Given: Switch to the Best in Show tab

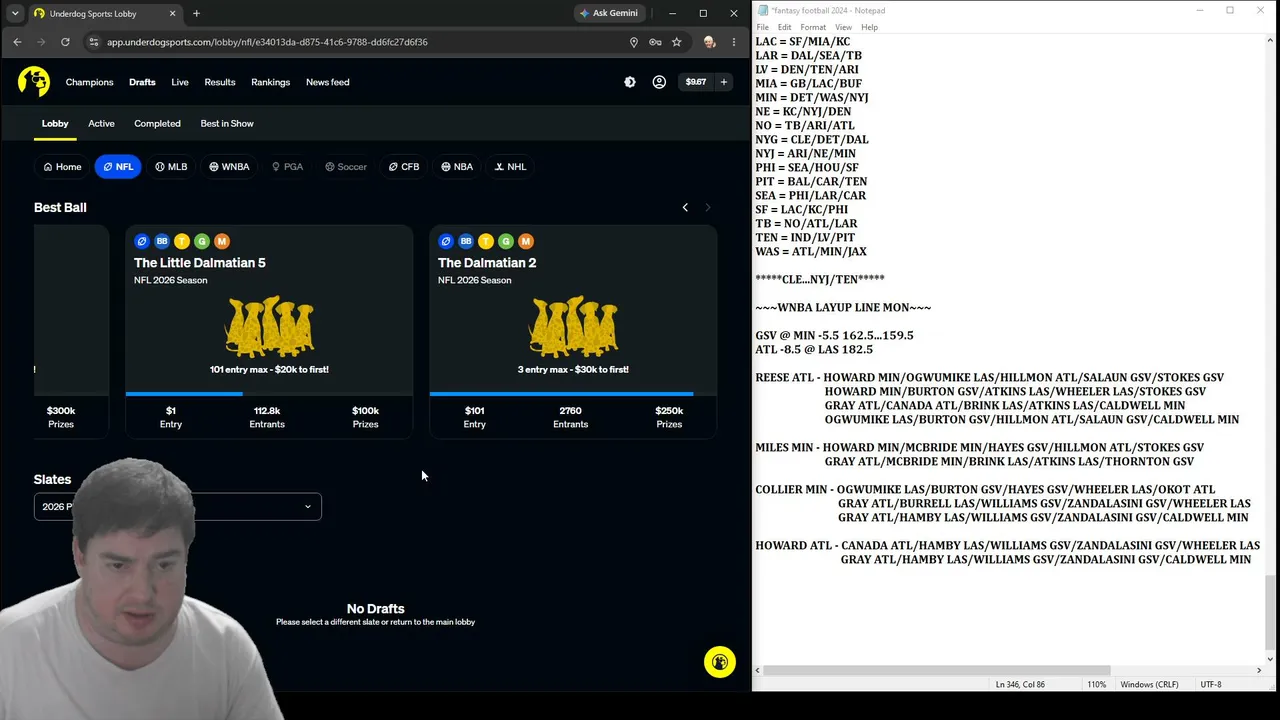Looking at the screenshot, I should pos(227,124).
